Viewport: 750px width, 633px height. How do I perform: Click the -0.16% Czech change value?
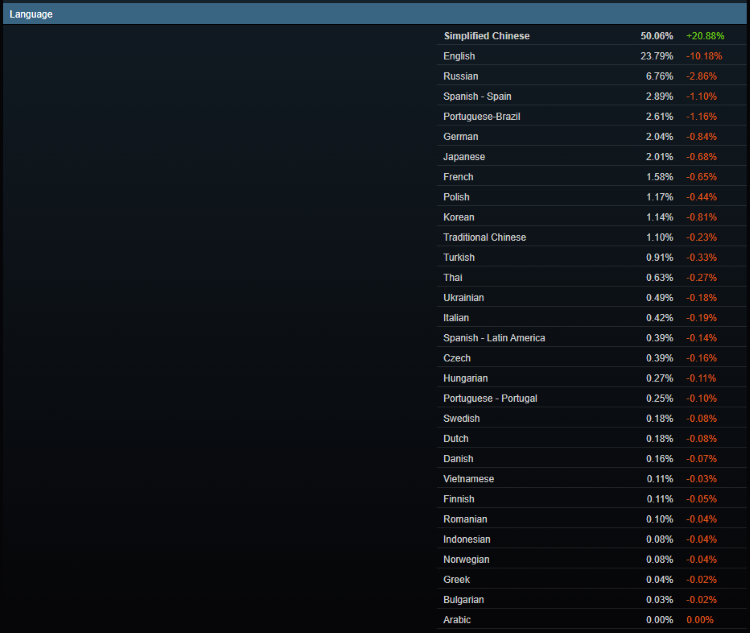(702, 357)
